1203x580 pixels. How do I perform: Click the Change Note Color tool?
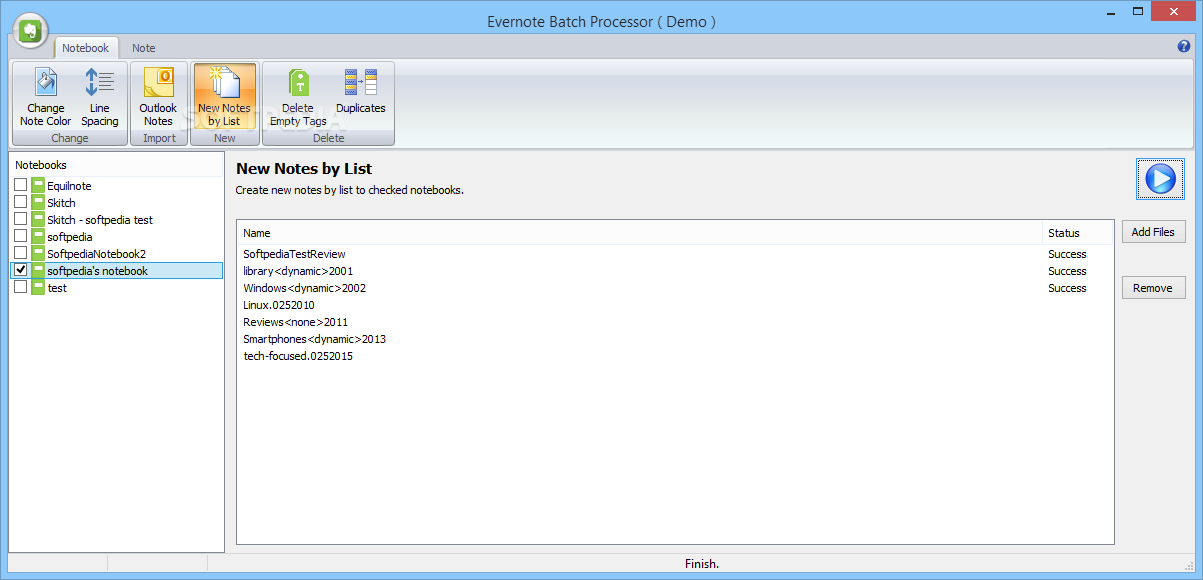tap(45, 97)
